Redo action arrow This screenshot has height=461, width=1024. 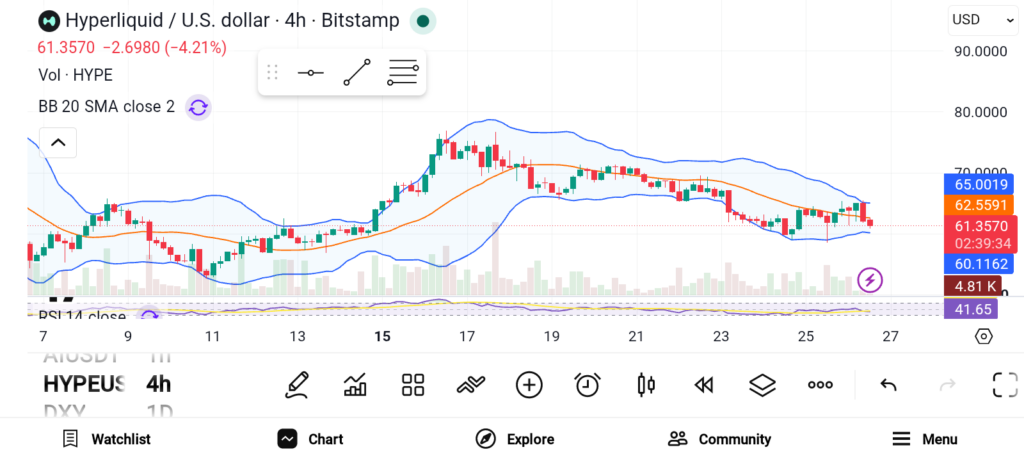point(947,385)
